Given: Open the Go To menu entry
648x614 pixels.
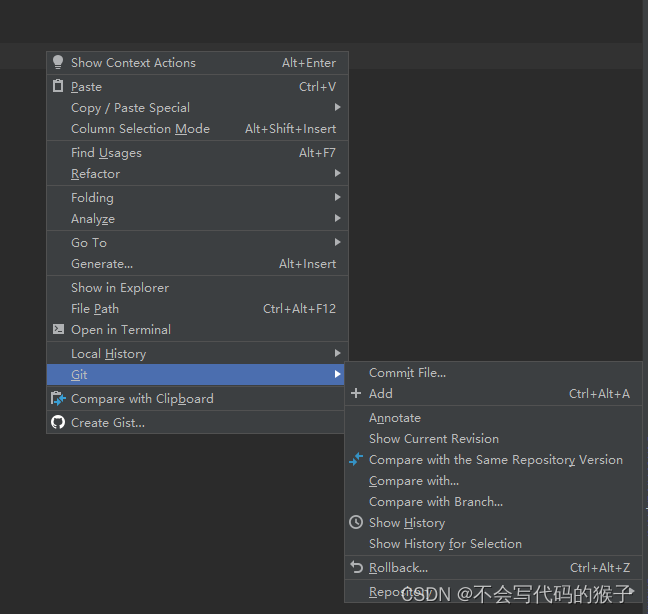Looking at the screenshot, I should [197, 243].
